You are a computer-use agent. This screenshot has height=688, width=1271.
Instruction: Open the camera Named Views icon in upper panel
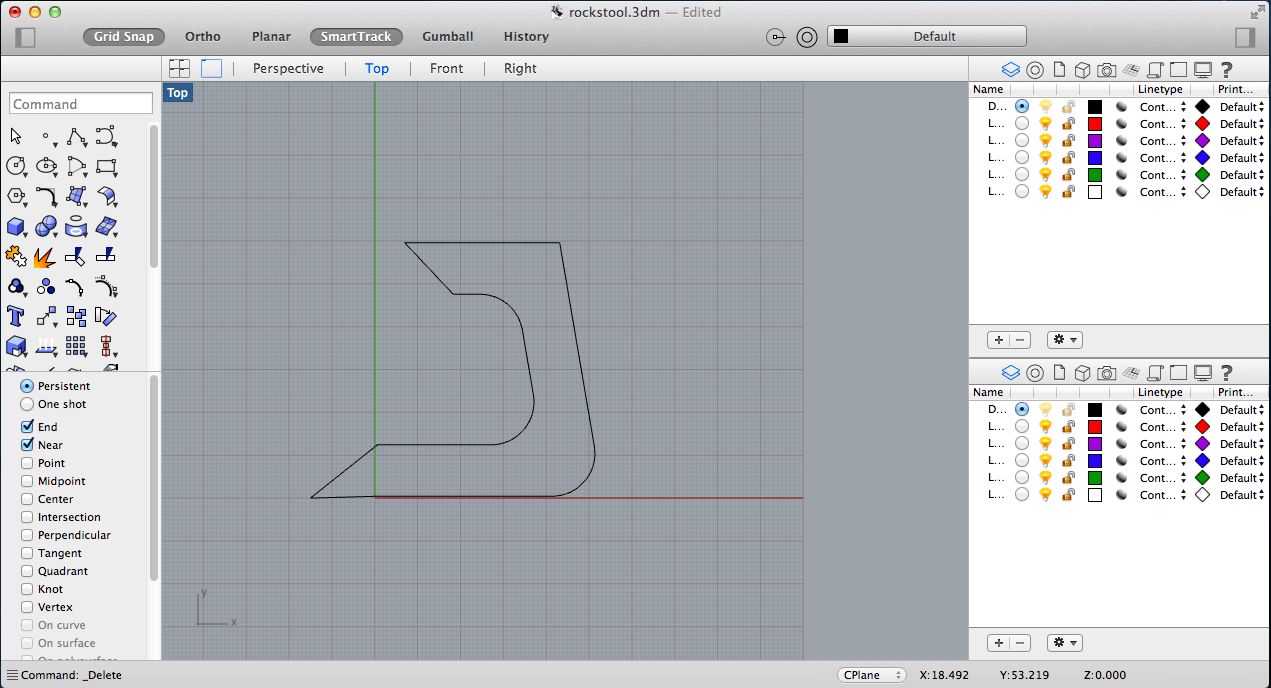pos(1106,69)
